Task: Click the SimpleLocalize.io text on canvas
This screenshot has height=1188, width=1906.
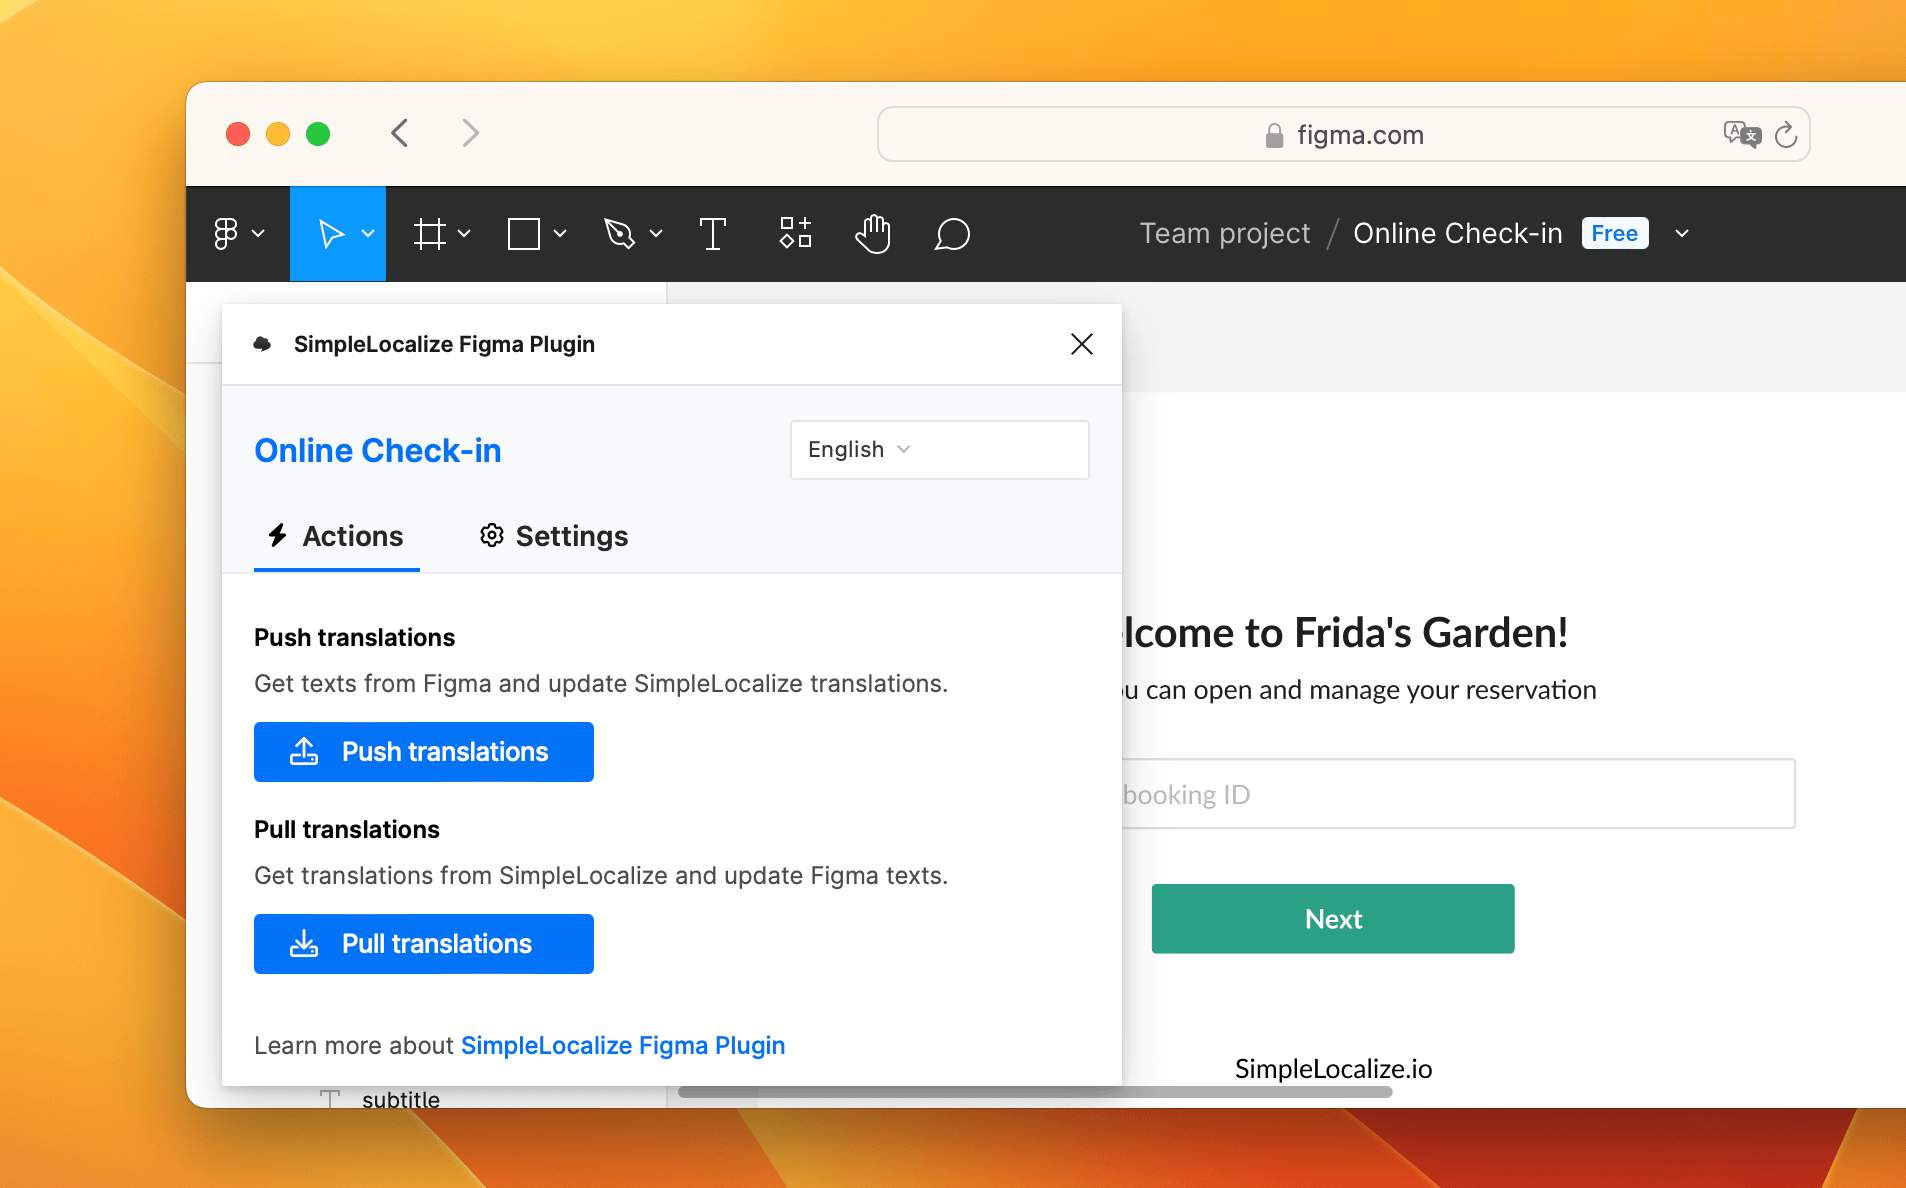Action: click(x=1333, y=1069)
